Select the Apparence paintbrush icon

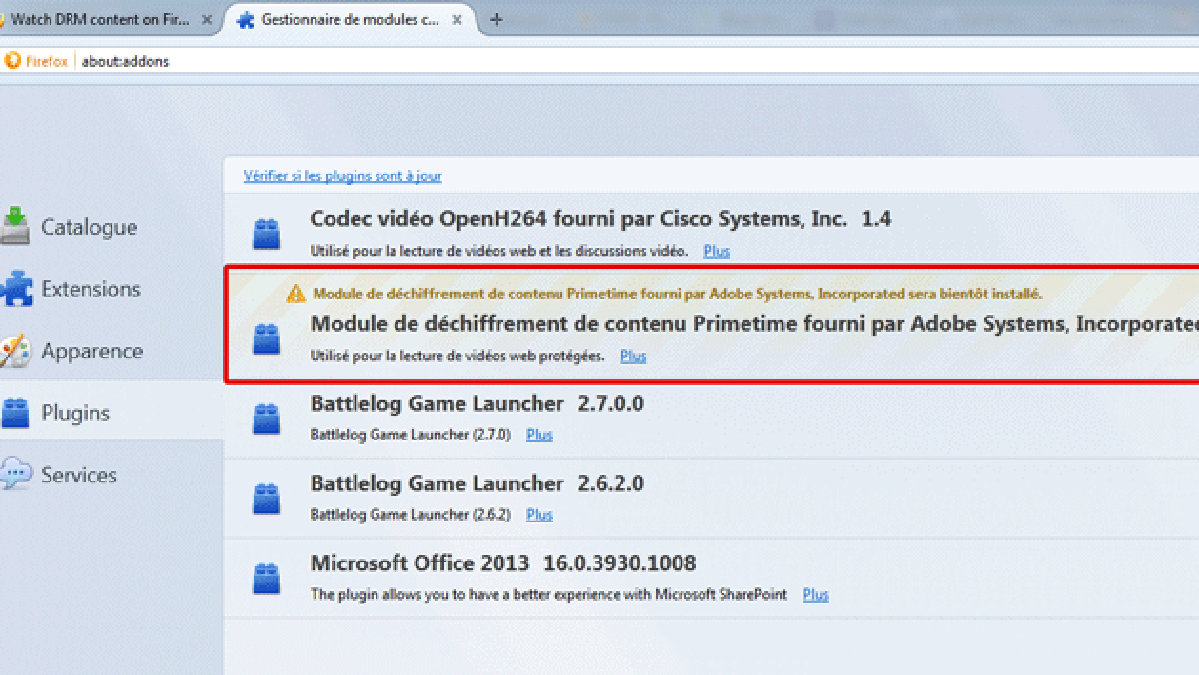pyautogui.click(x=15, y=351)
